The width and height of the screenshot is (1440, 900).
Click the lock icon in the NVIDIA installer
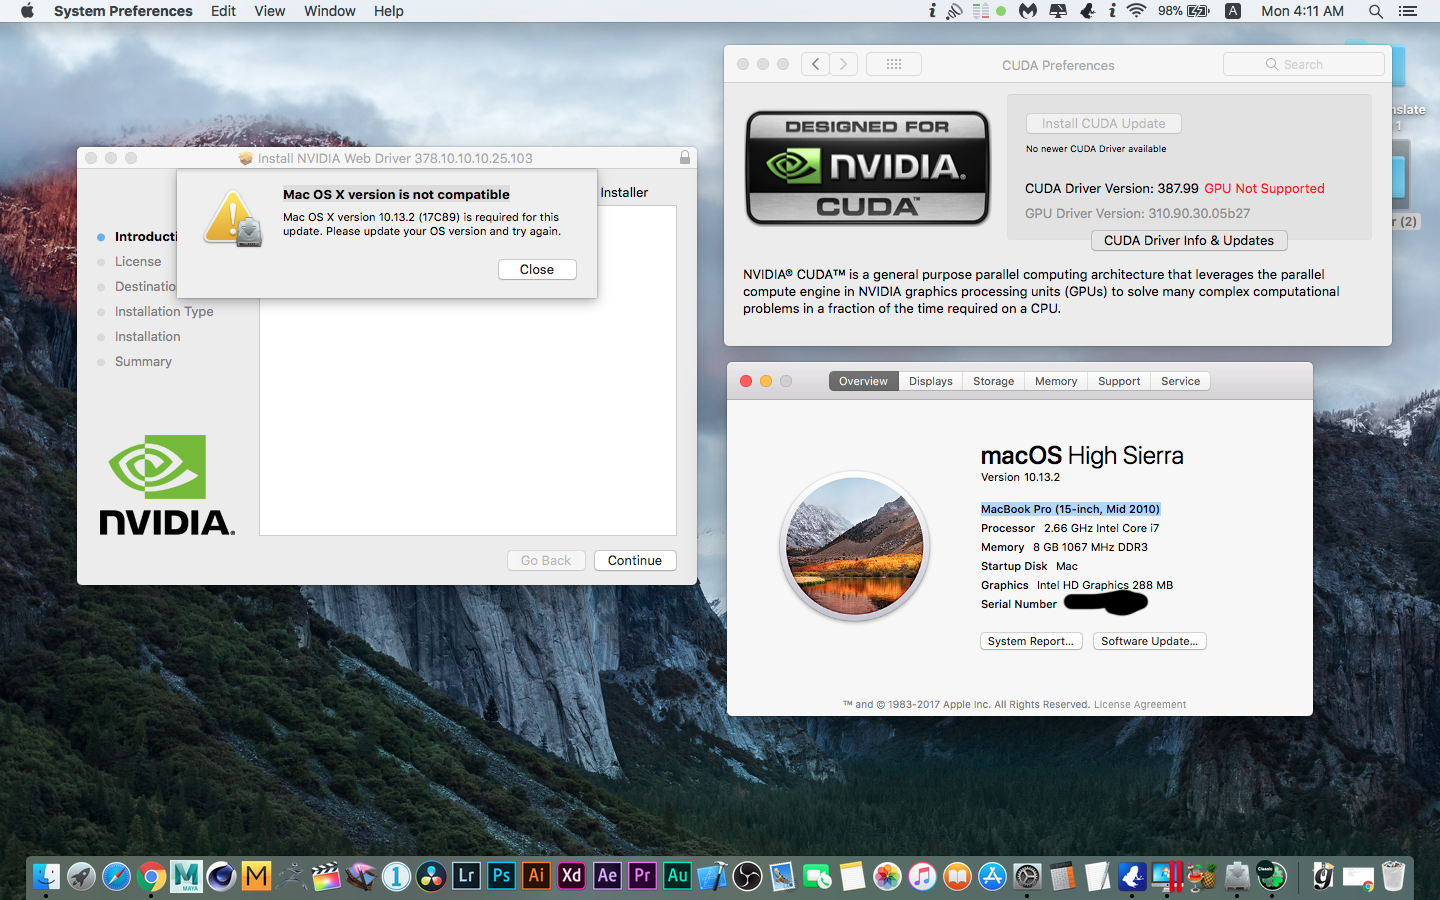(685, 158)
